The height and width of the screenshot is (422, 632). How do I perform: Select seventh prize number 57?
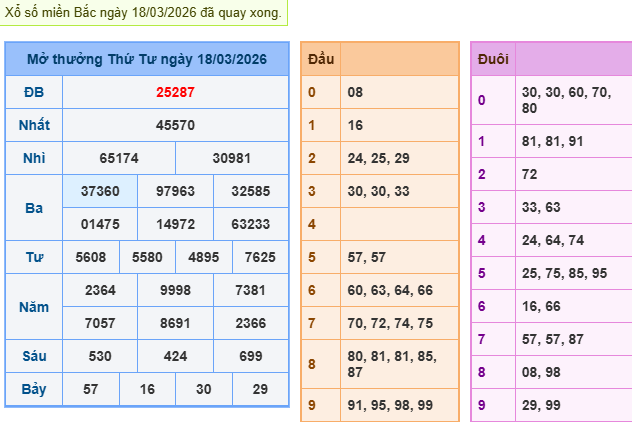pyautogui.click(x=91, y=388)
